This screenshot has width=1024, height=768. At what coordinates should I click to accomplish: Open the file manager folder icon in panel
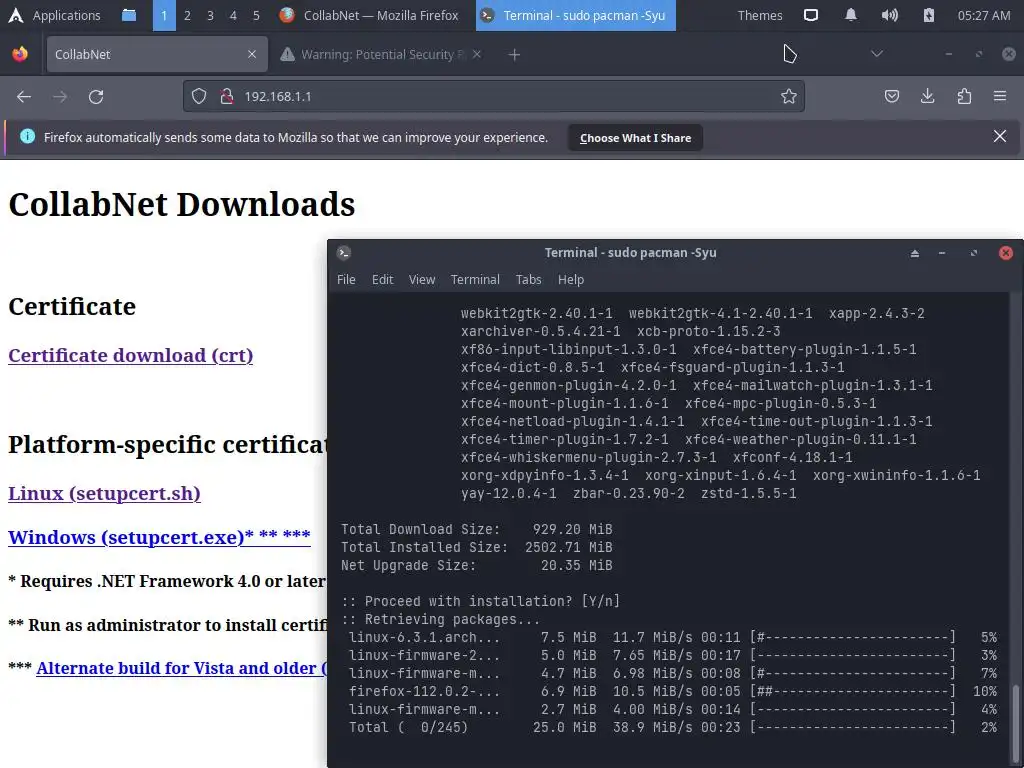pyautogui.click(x=129, y=15)
